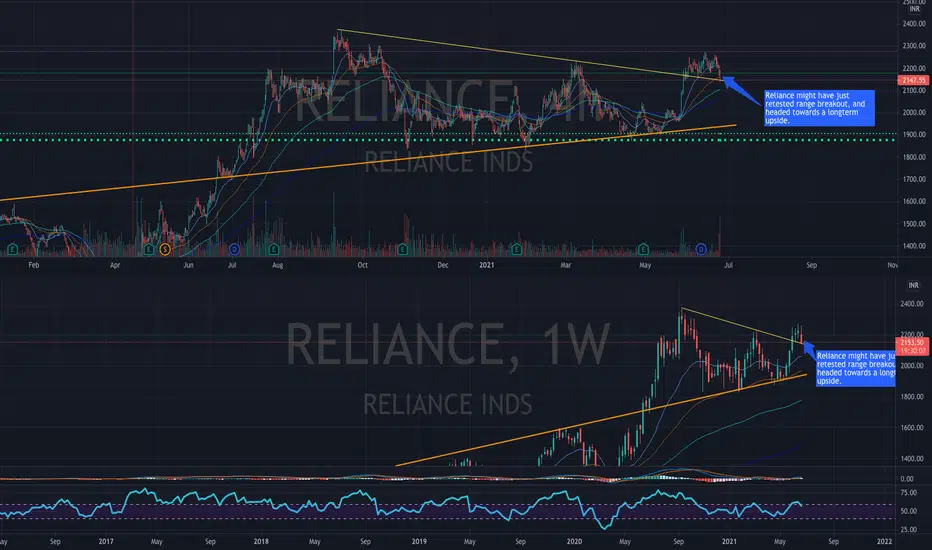The height and width of the screenshot is (550, 932).
Task: Click the 2017 label on weekly time axis
Action: [106, 542]
